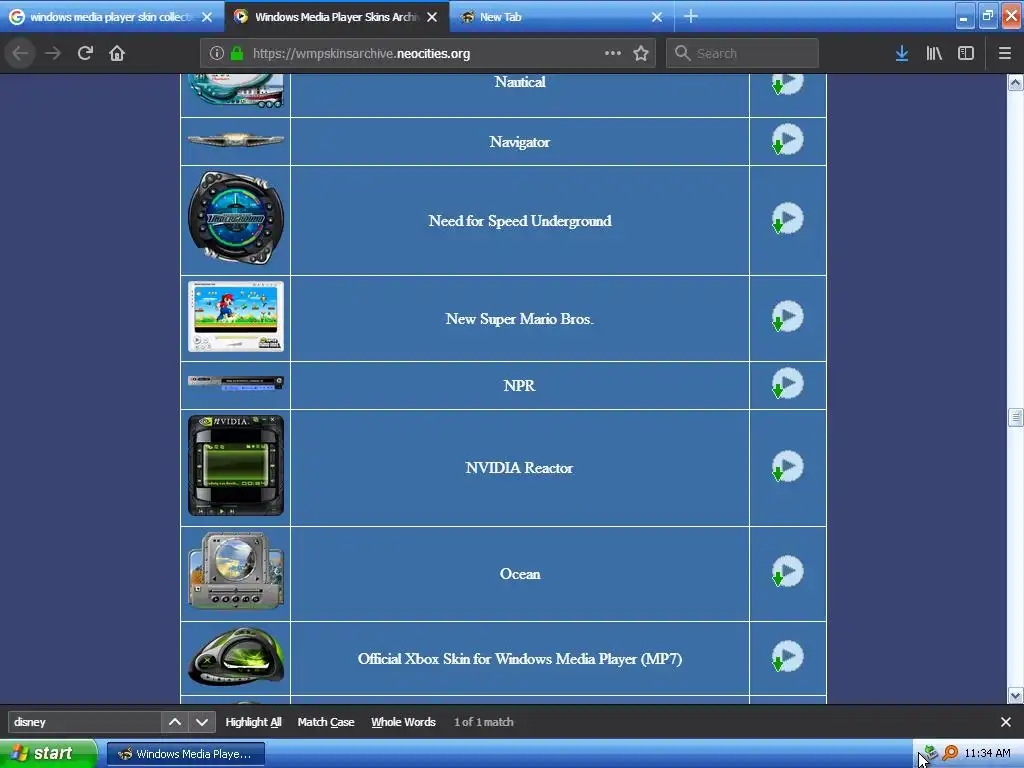The width and height of the screenshot is (1024, 768).
Task: Jump to next find match
Action: pos(202,722)
